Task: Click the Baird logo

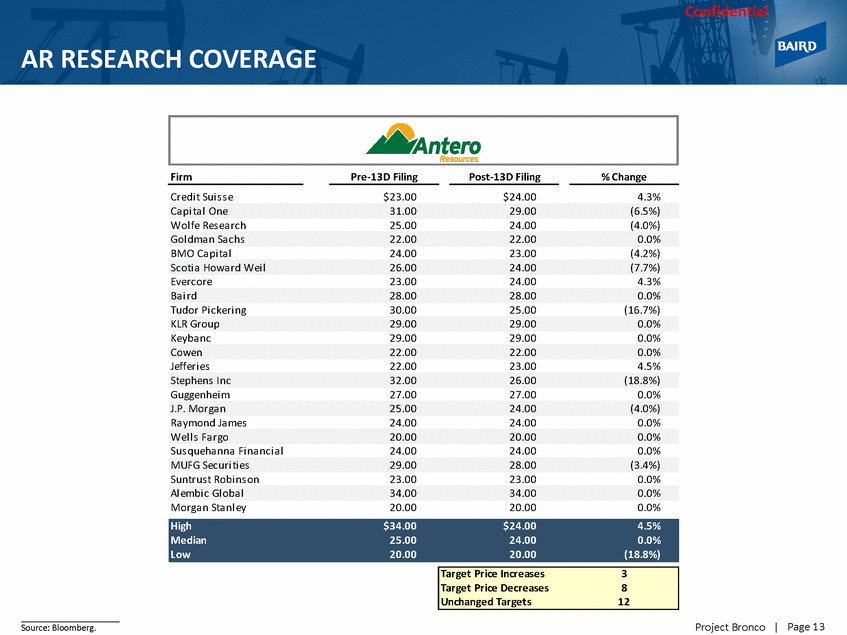Action: (x=800, y=45)
